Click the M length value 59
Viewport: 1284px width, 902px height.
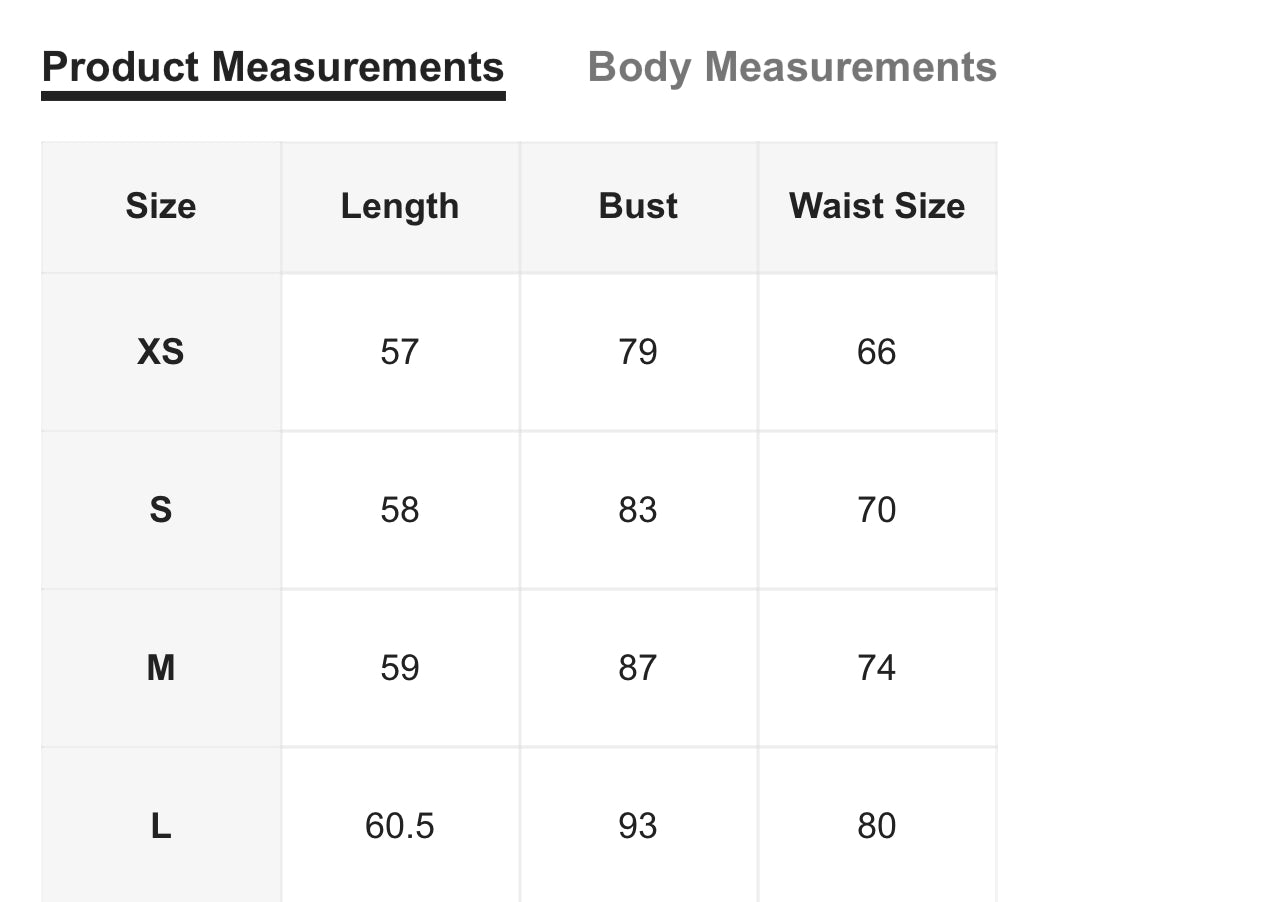[400, 668]
